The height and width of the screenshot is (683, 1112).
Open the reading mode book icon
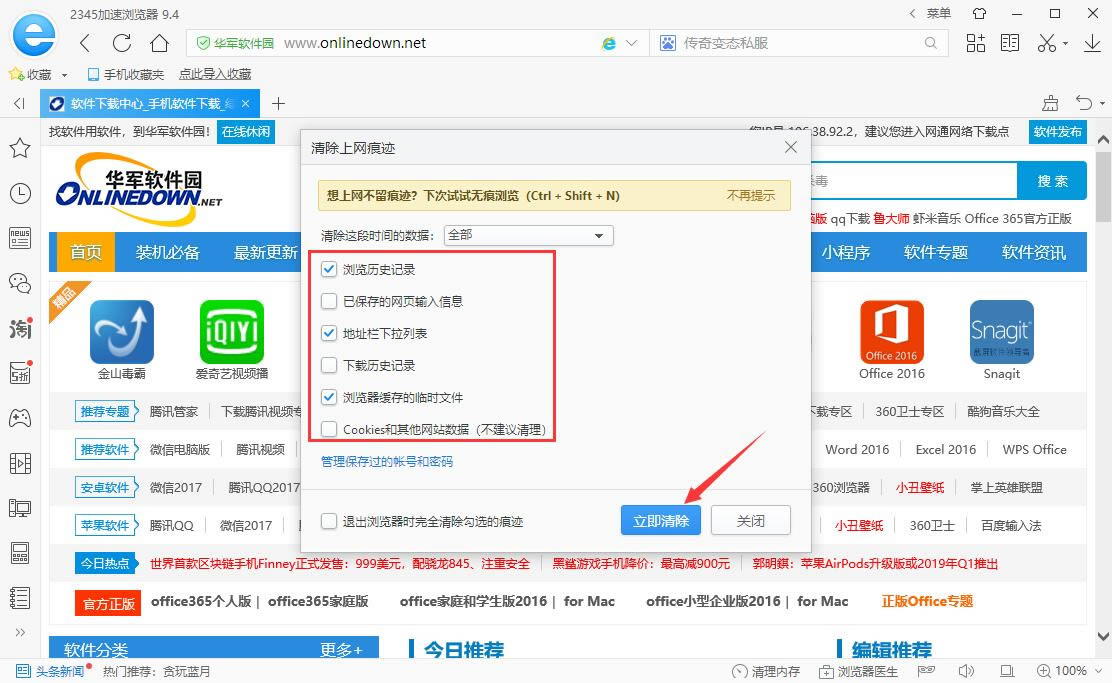(x=1010, y=43)
